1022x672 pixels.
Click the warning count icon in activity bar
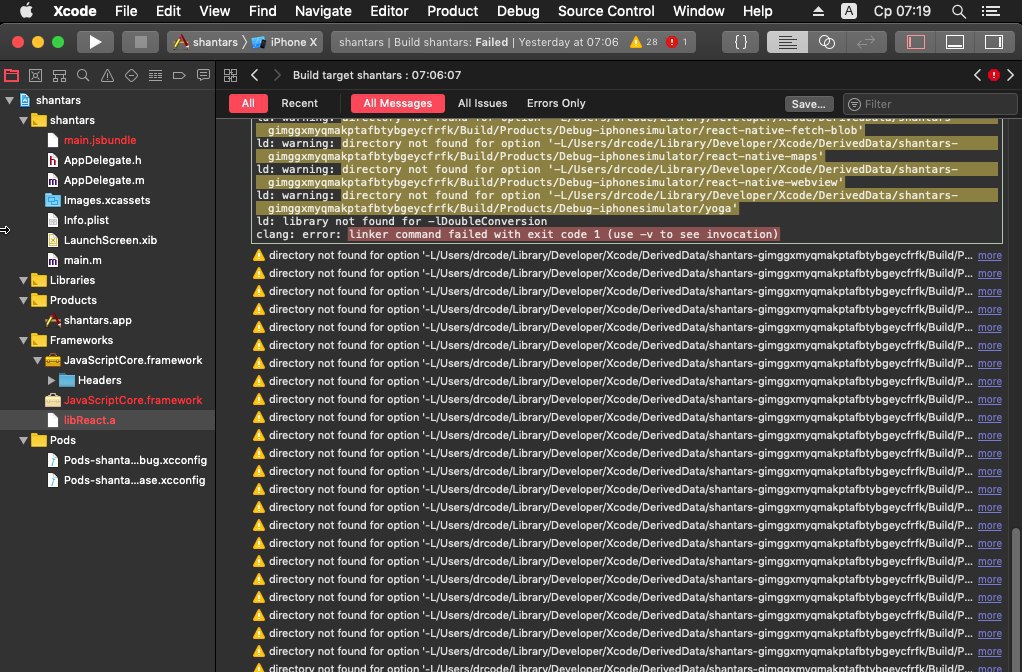(x=635, y=42)
